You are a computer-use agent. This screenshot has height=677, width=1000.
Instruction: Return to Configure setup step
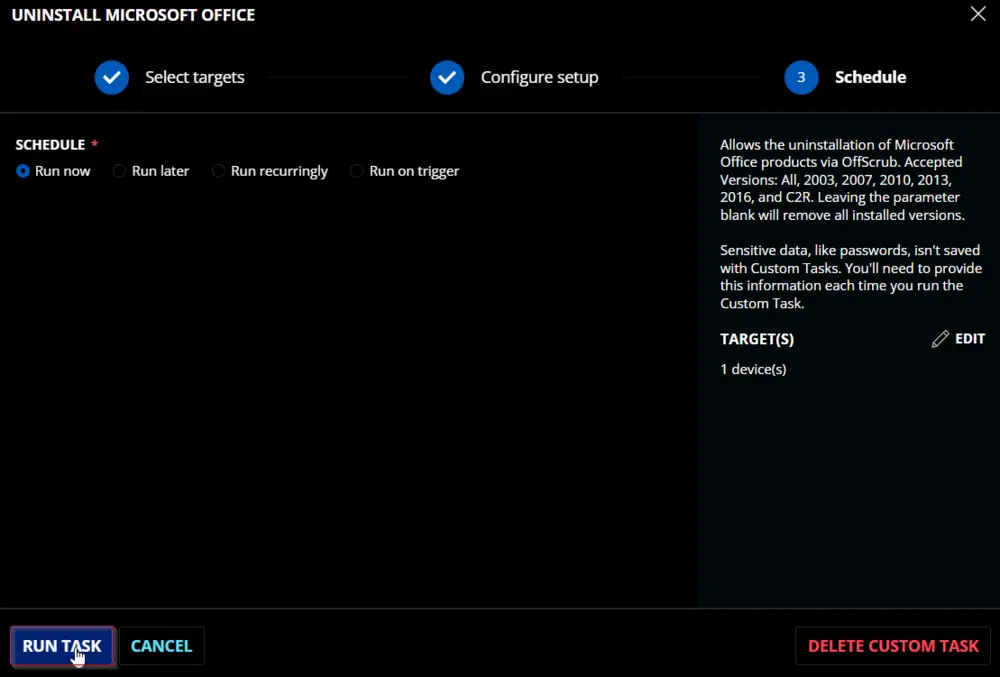tap(540, 77)
